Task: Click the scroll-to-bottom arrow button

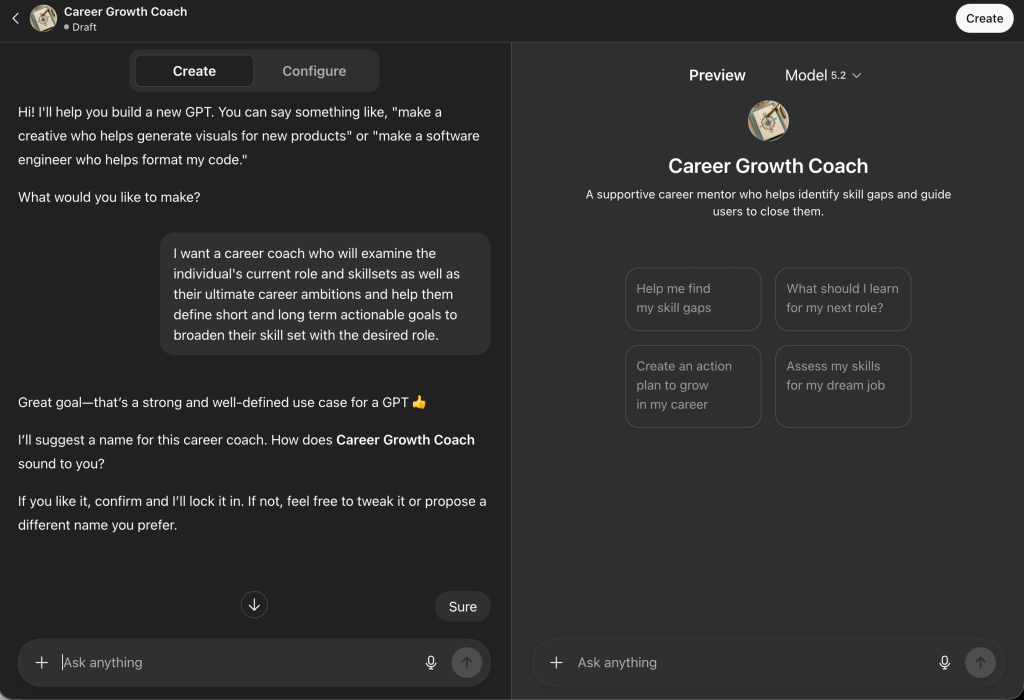Action: click(254, 605)
